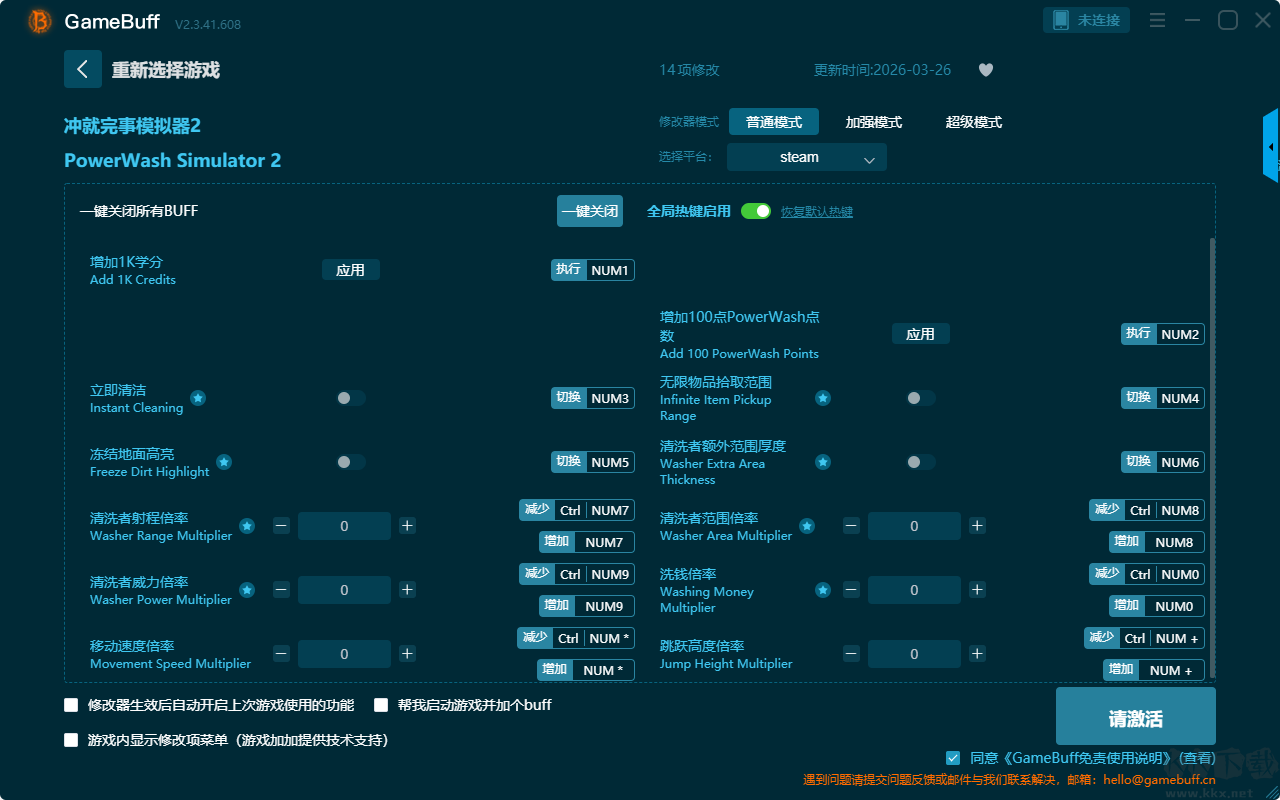Increase Washer Area Multiplier with plus
This screenshot has height=800, width=1280.
977,526
